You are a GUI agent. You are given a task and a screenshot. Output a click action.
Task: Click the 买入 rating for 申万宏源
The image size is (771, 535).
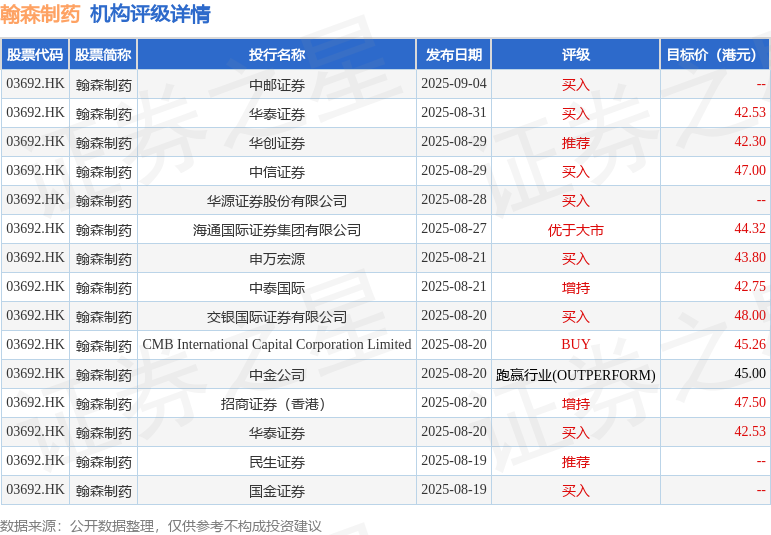tap(576, 259)
